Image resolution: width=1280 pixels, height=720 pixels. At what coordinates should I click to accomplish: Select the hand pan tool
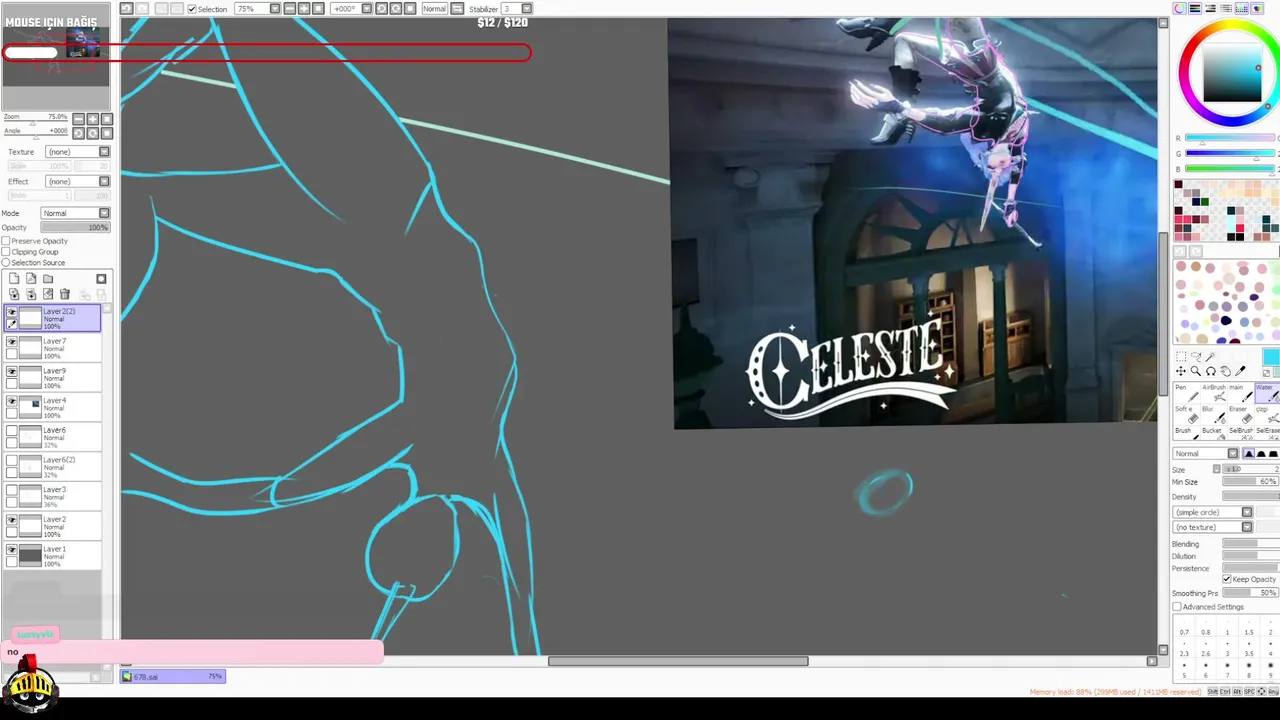point(1226,371)
